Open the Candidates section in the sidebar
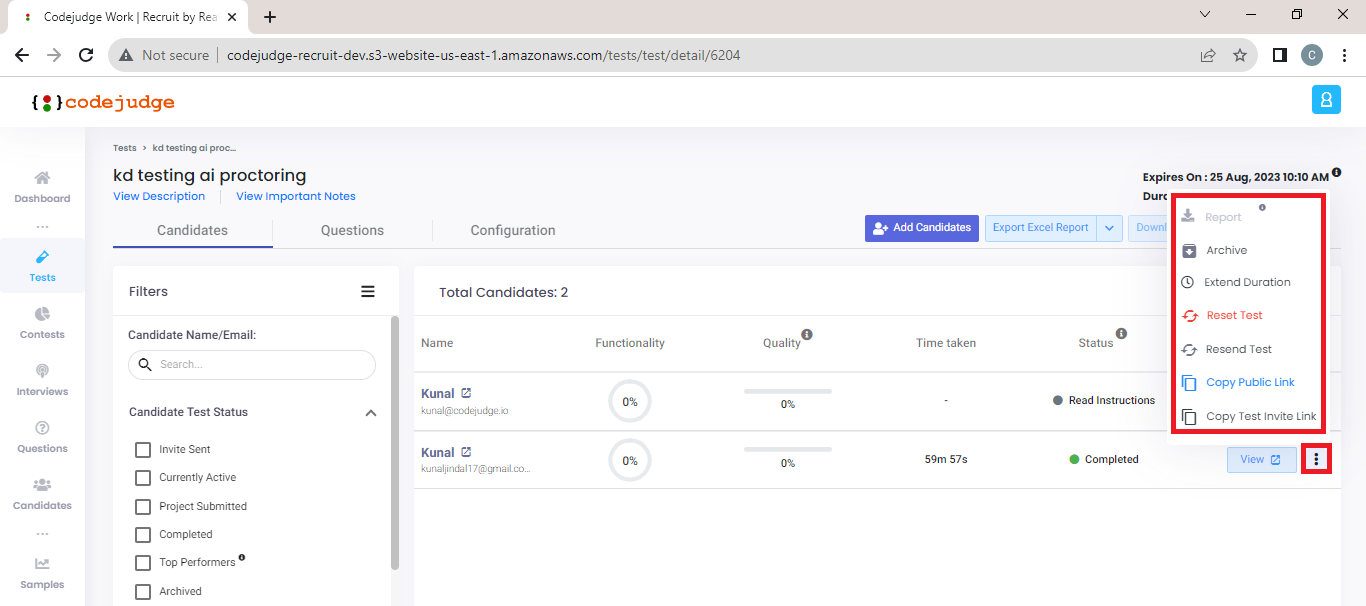Image resolution: width=1366 pixels, height=606 pixels. click(41, 495)
